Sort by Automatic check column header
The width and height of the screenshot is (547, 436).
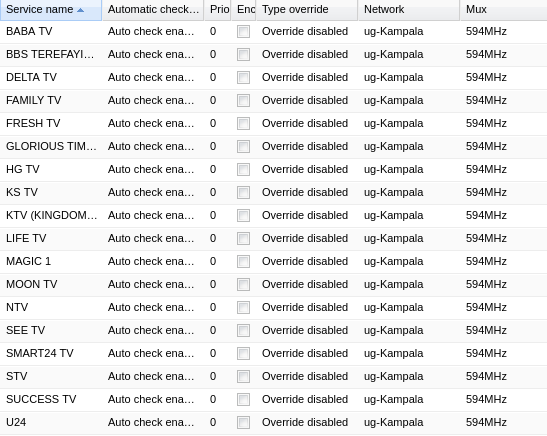coord(153,10)
